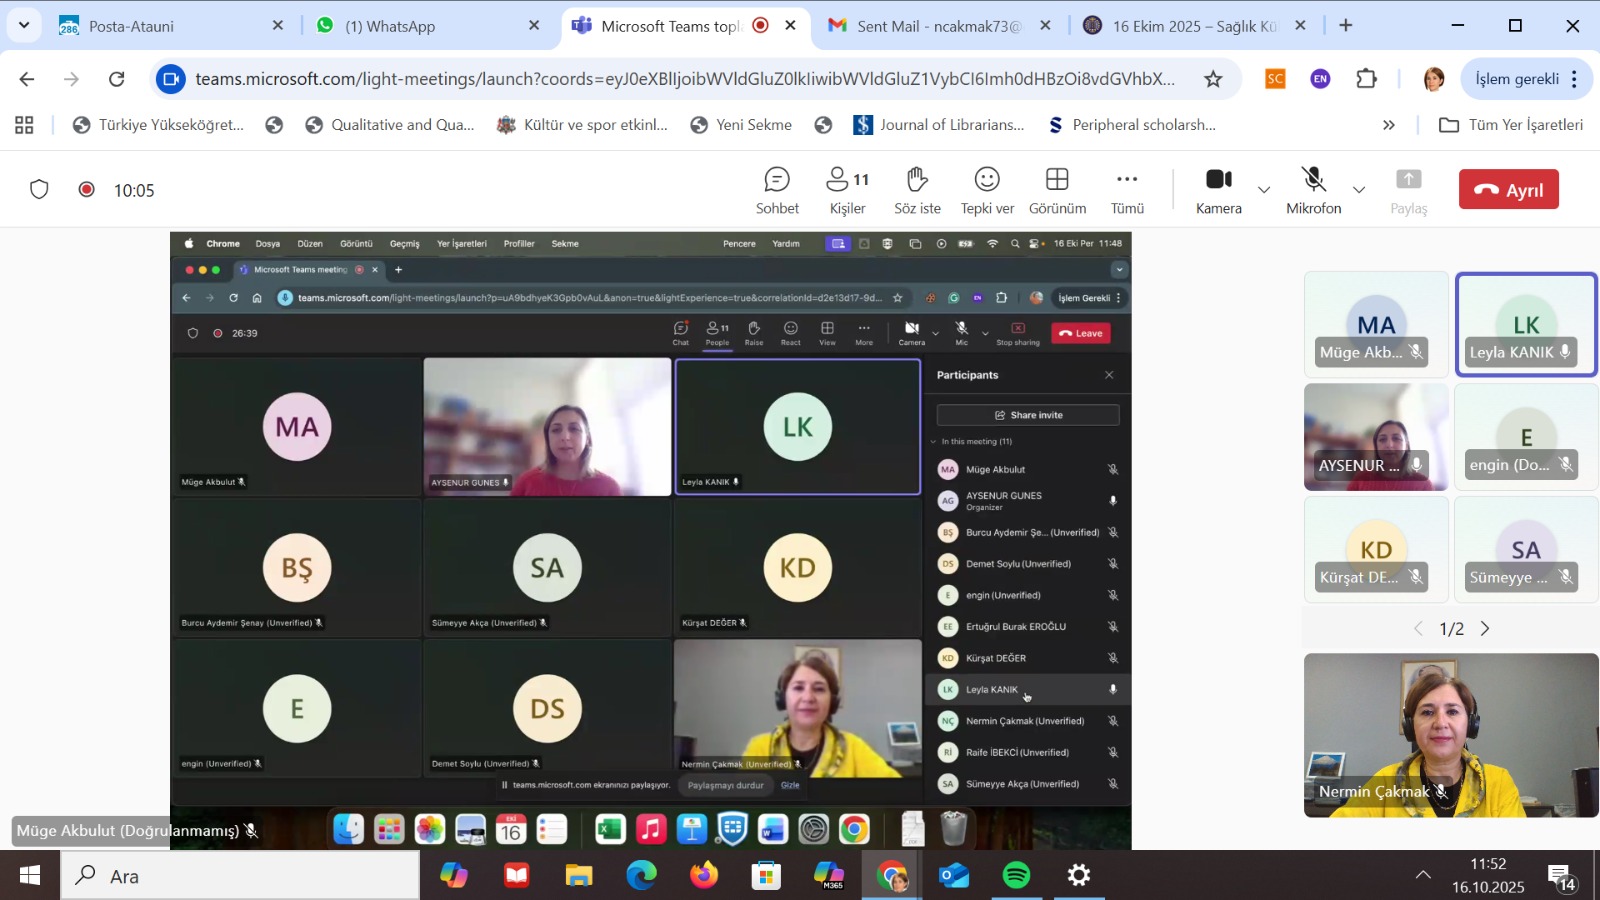Bookmark this page with star icon
This screenshot has height=900, width=1600.
1213,79
